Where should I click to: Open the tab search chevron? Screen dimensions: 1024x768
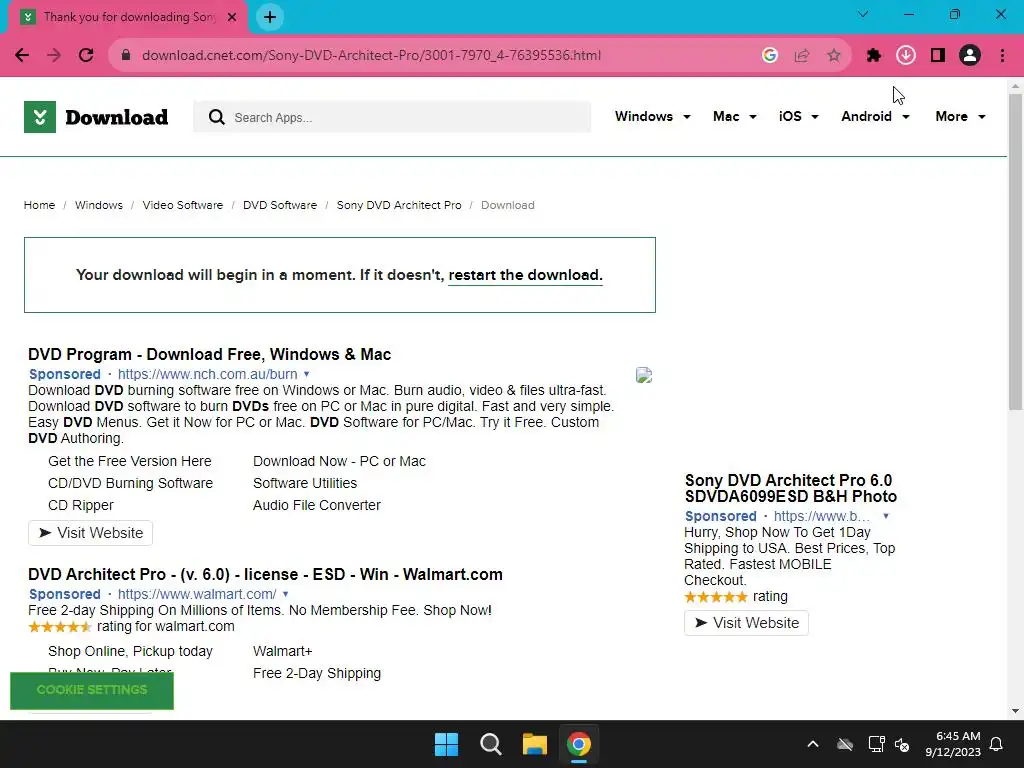pyautogui.click(x=863, y=14)
